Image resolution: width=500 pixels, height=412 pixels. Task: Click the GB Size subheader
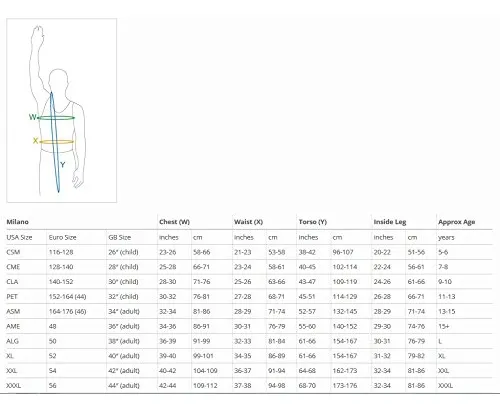click(x=119, y=237)
